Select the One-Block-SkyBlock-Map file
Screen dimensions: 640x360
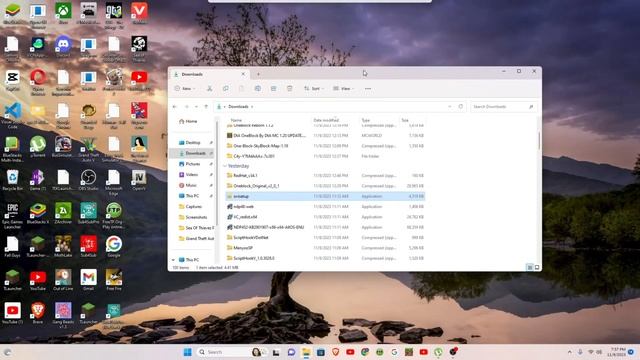coord(325,146)
